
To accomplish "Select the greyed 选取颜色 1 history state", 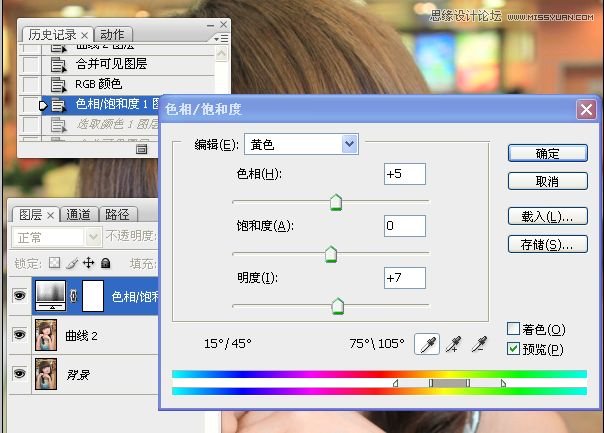I will pos(100,124).
